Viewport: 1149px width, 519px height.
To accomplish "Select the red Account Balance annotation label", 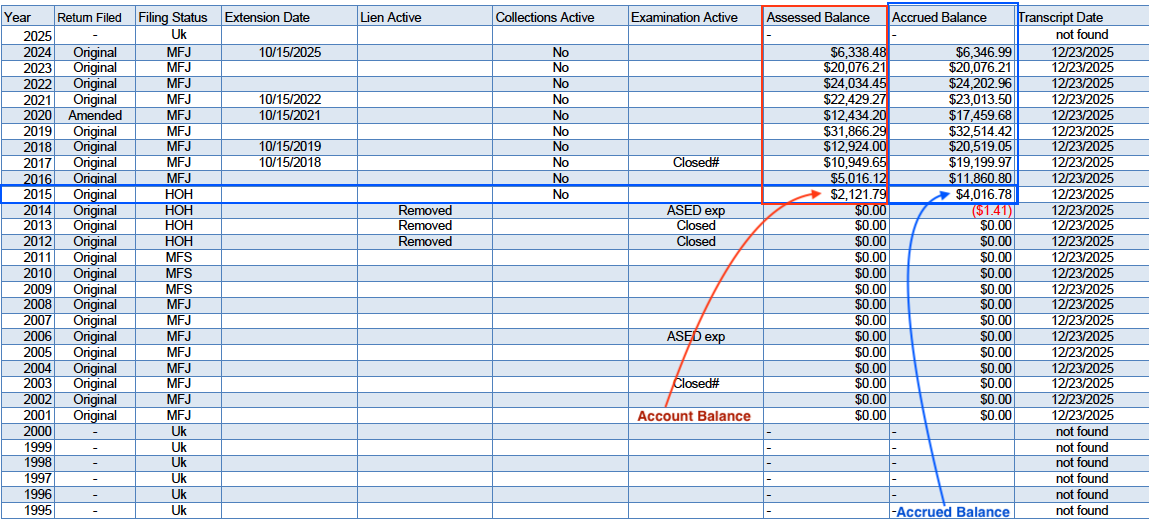I will click(694, 416).
